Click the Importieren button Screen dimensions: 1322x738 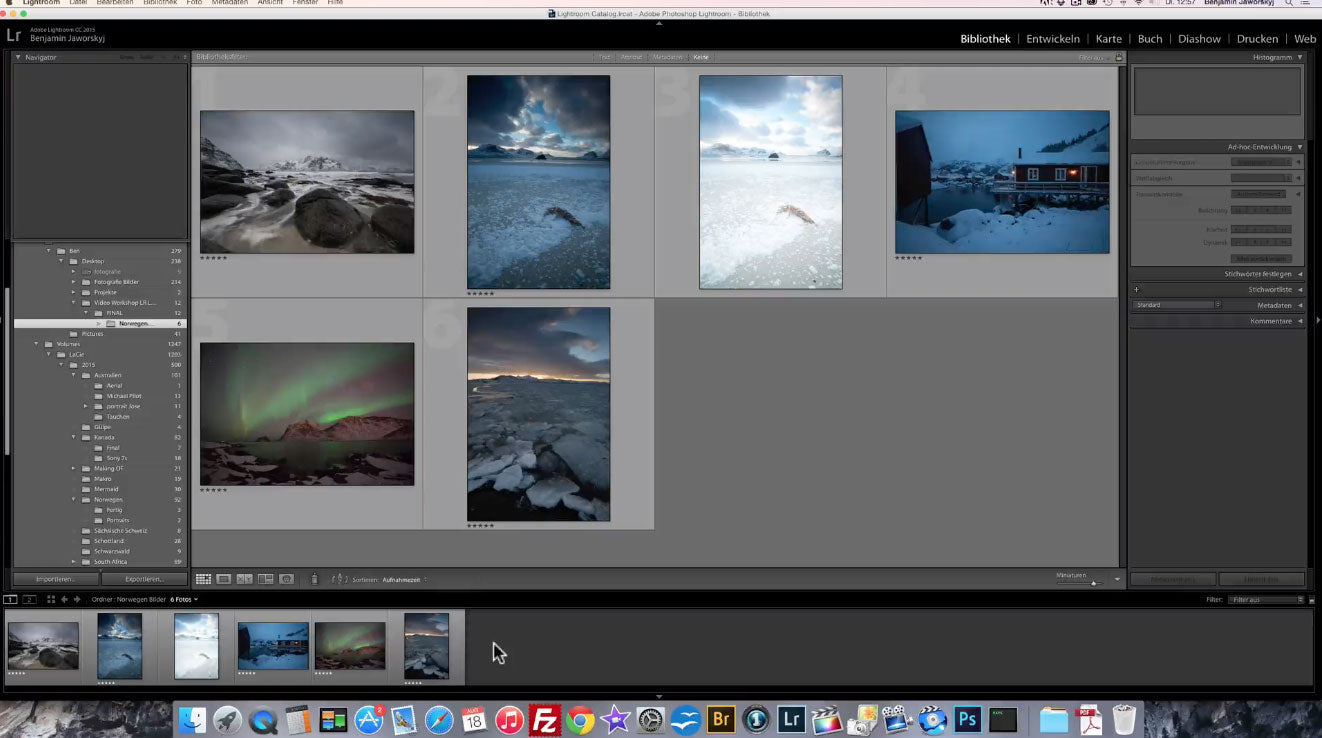tap(56, 579)
